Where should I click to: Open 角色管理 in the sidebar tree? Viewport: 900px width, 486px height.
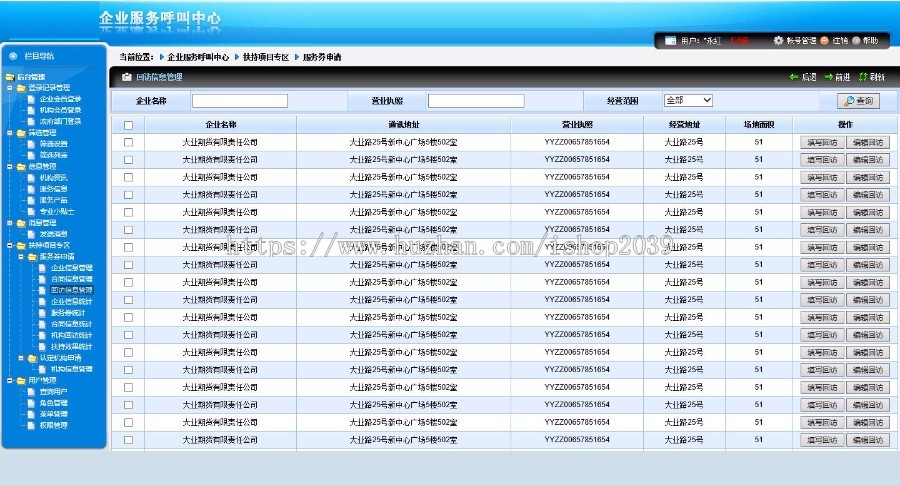pos(53,403)
